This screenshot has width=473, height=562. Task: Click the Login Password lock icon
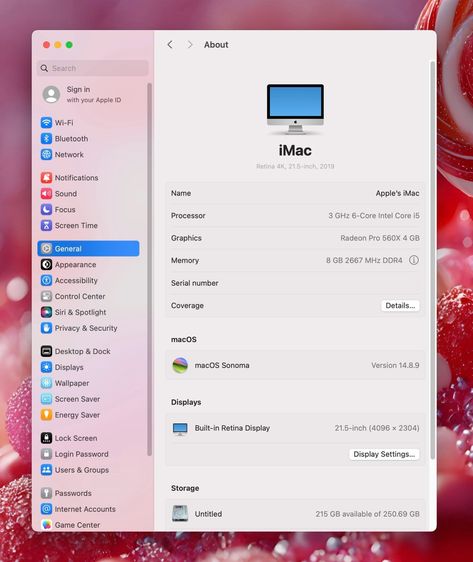[x=46, y=454]
